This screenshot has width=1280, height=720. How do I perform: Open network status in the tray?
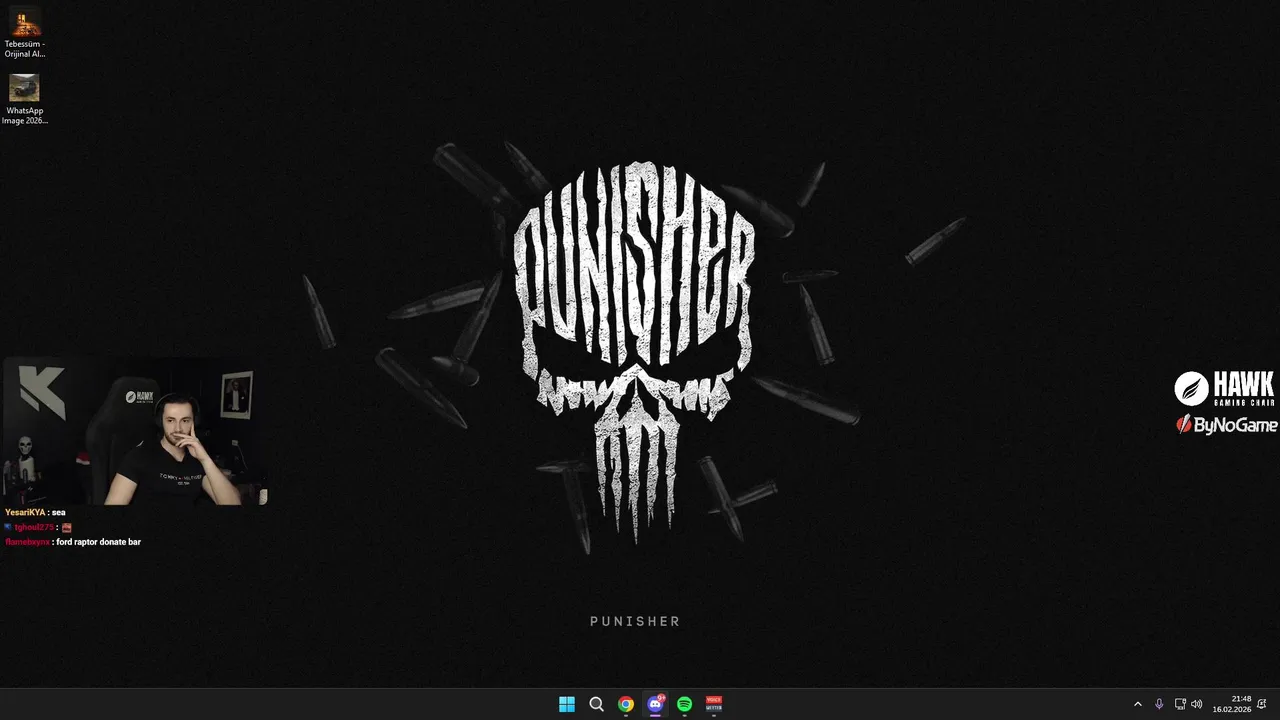(1180, 704)
